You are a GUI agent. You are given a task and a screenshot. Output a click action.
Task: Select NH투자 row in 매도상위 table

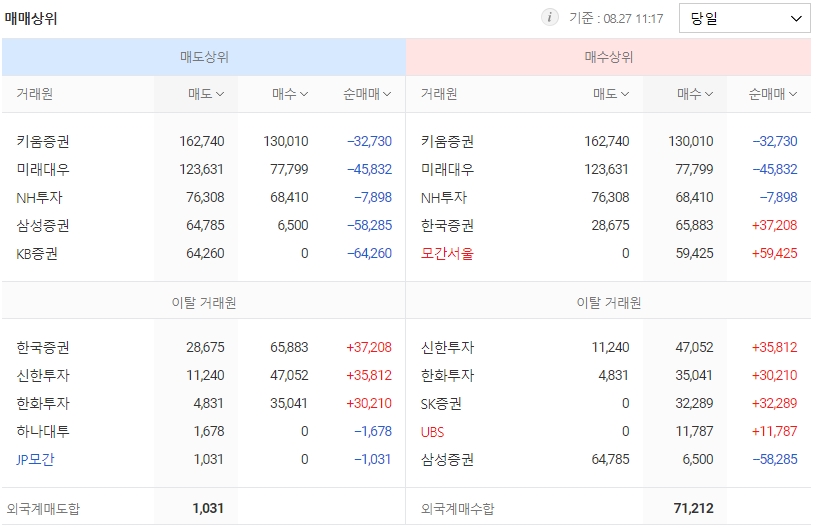tap(204, 197)
